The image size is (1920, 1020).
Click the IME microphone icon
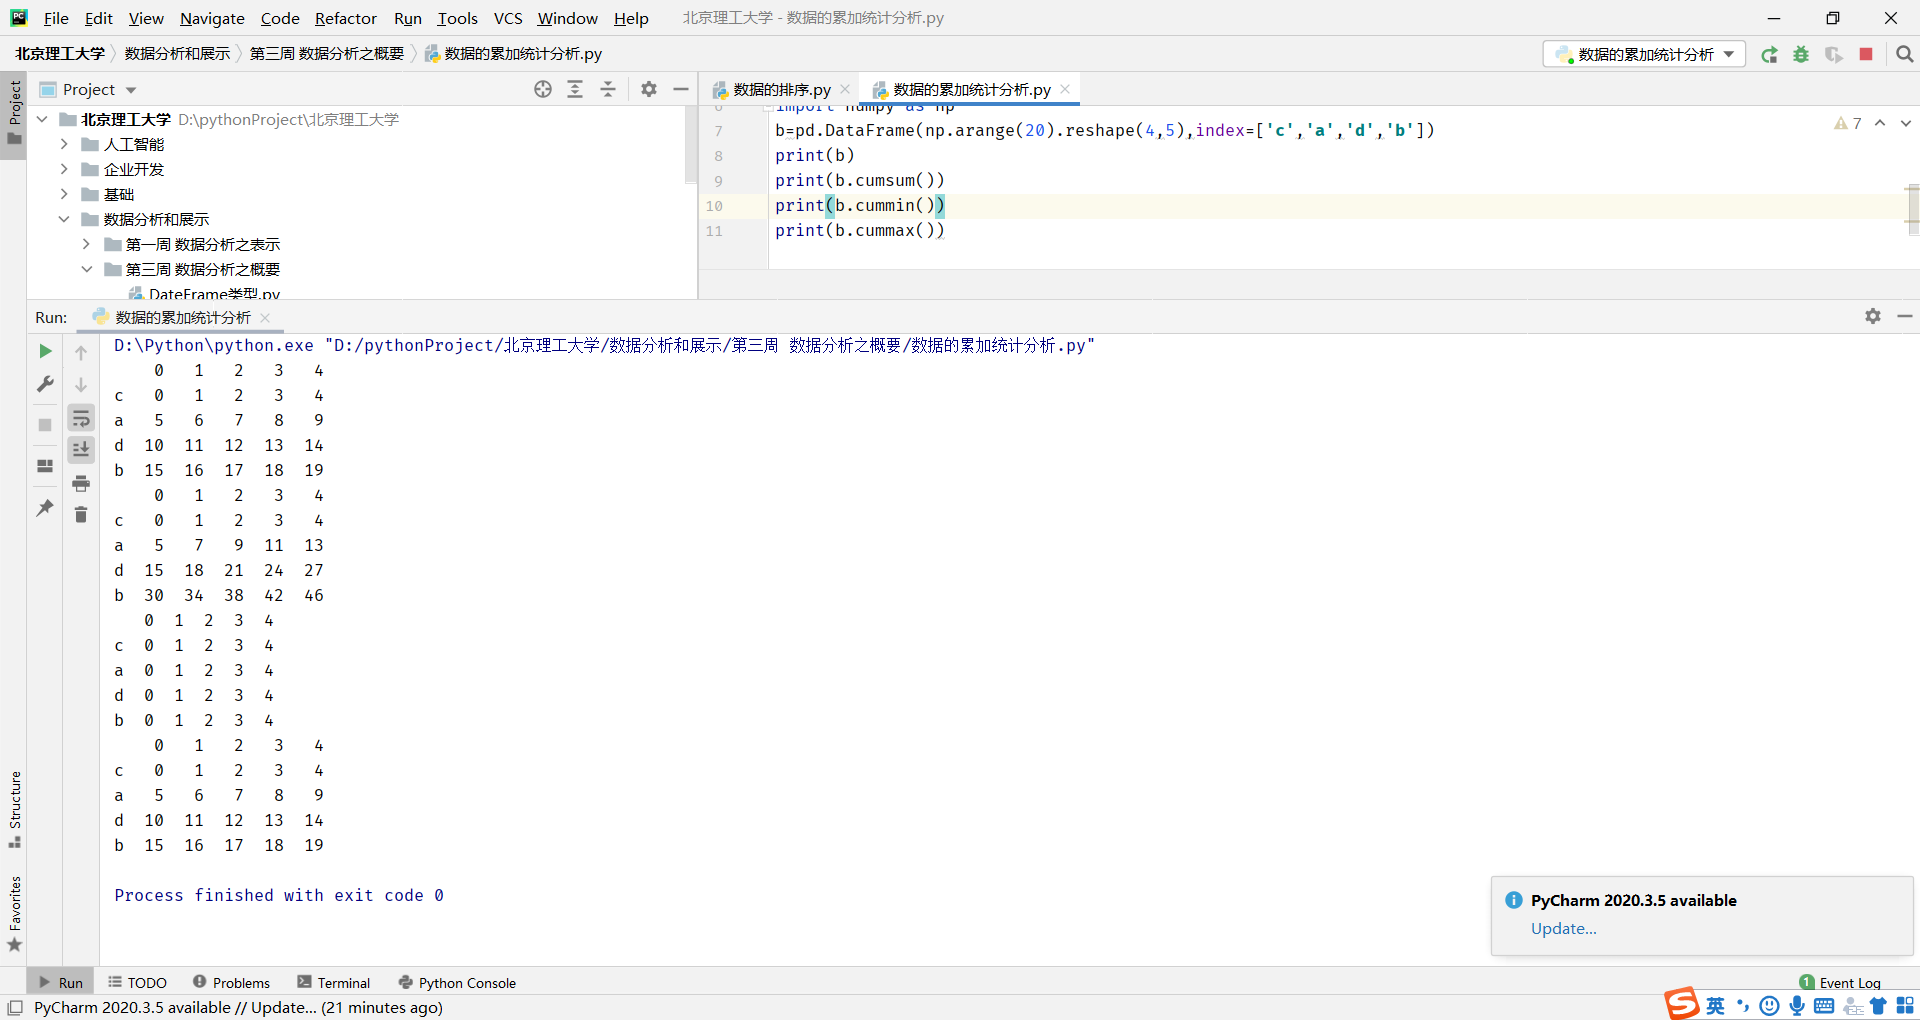click(1797, 1006)
